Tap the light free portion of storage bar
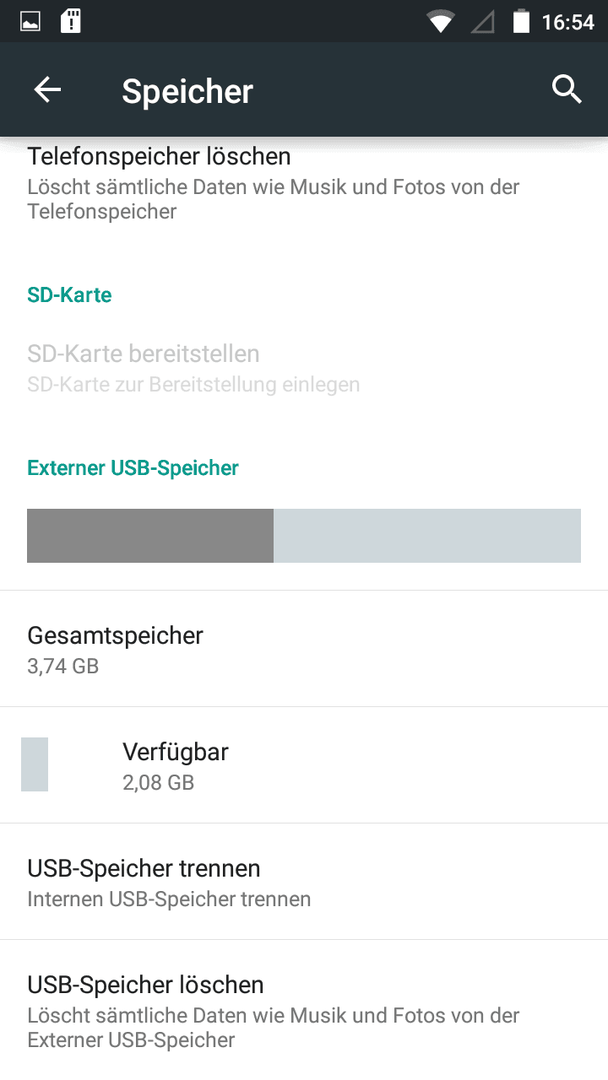 (427, 536)
